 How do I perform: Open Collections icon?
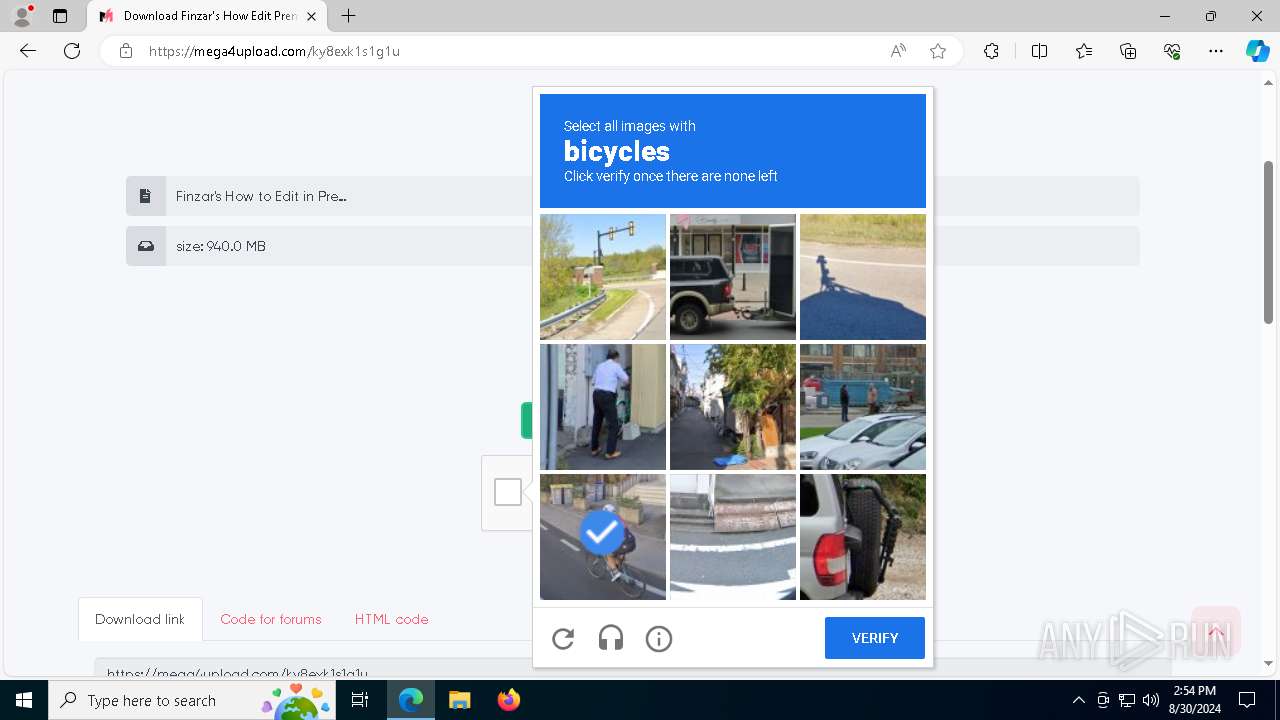coord(1128,51)
